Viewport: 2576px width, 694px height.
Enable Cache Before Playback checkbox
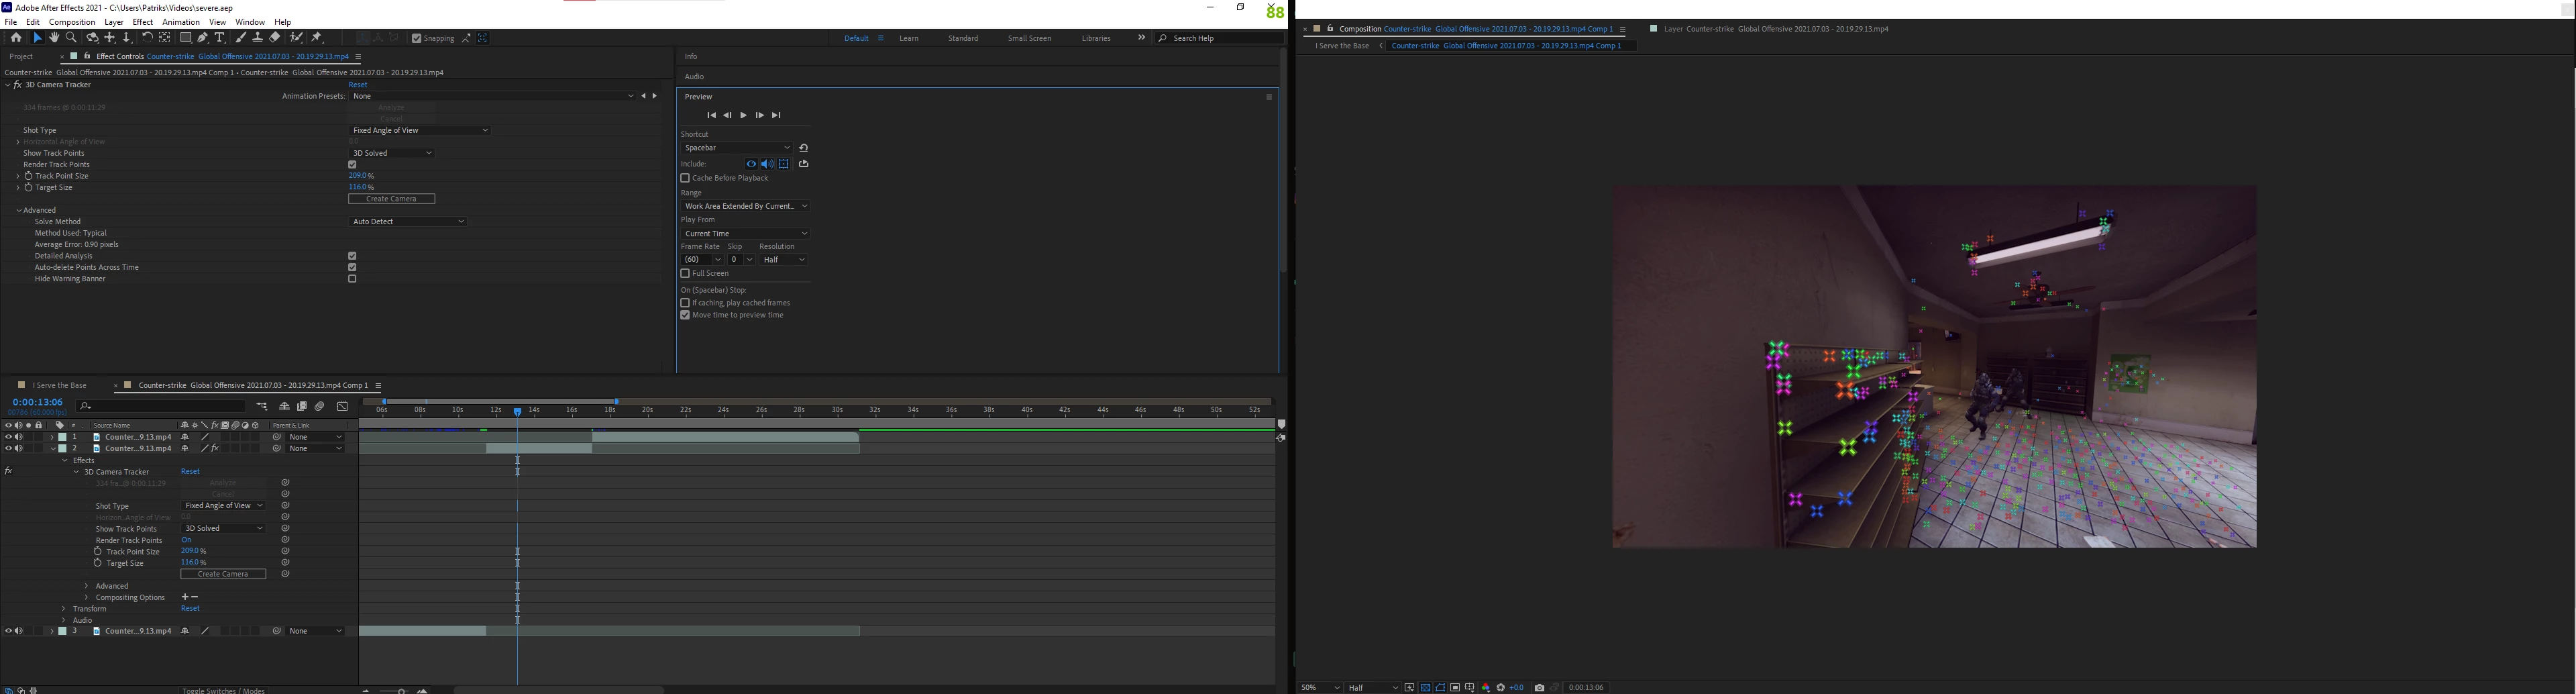pyautogui.click(x=685, y=178)
